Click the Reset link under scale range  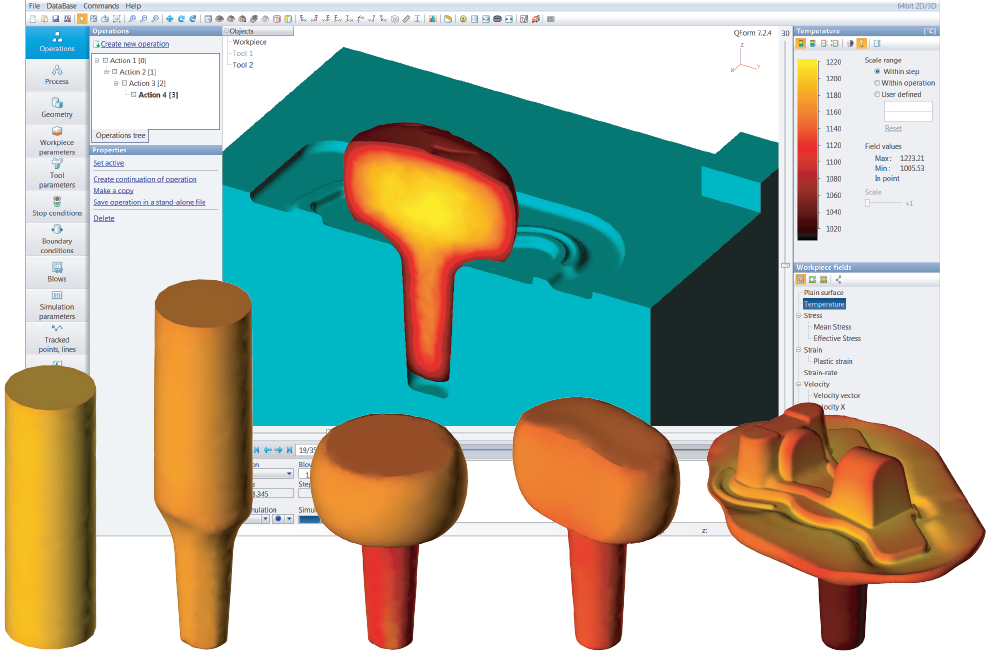tap(894, 128)
